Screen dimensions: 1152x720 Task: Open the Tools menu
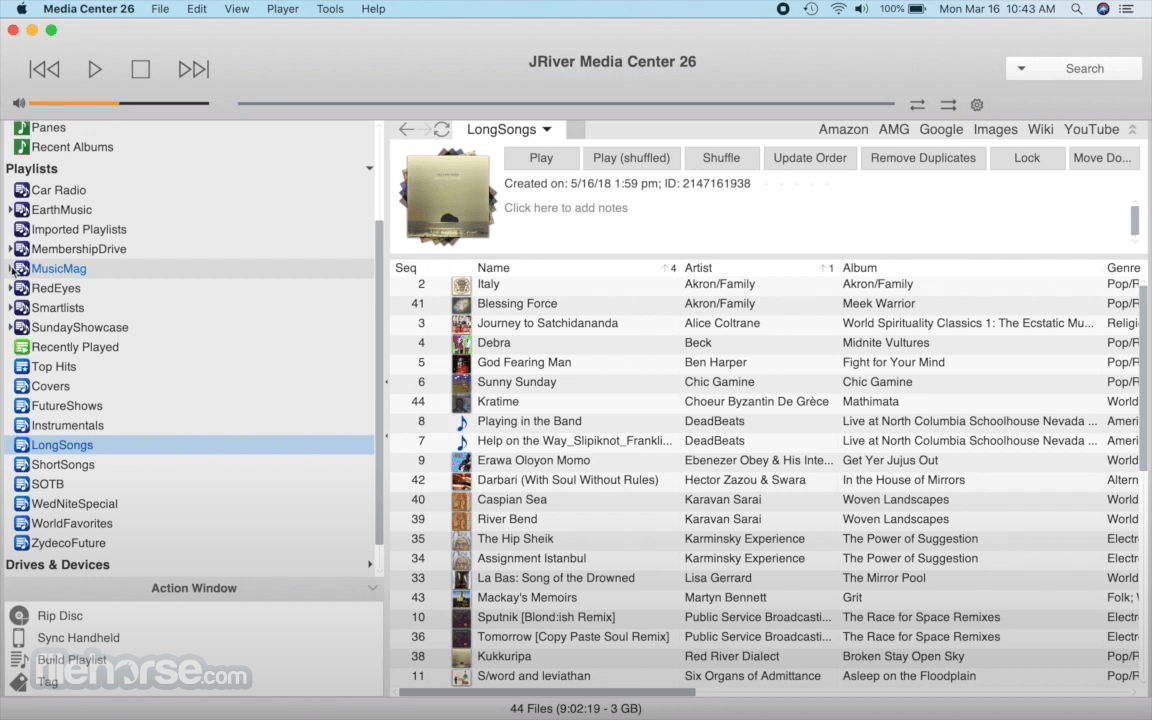[330, 9]
